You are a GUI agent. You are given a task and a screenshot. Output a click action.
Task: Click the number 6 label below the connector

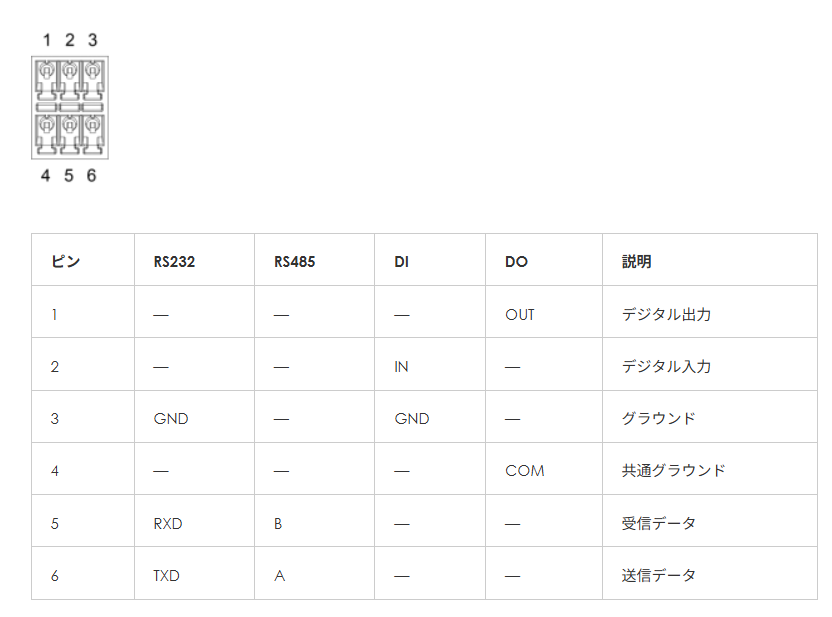[x=92, y=176]
